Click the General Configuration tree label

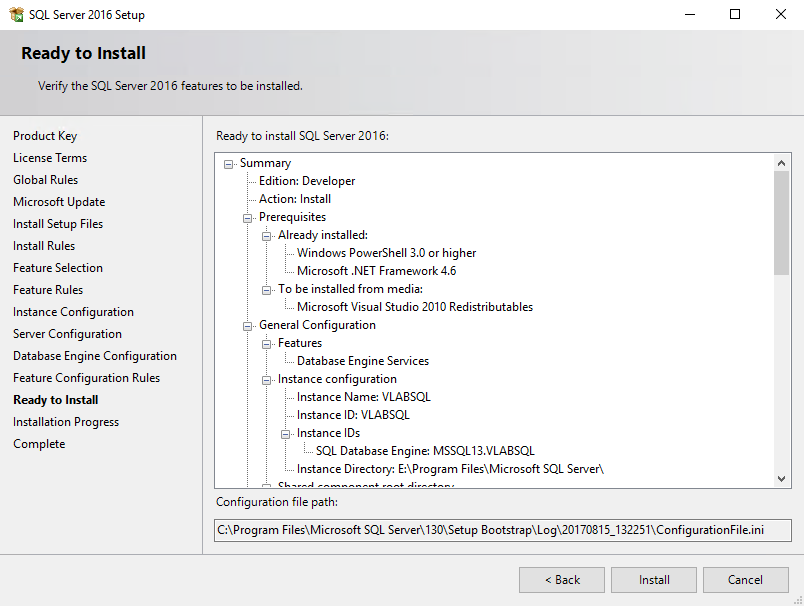[x=317, y=325]
